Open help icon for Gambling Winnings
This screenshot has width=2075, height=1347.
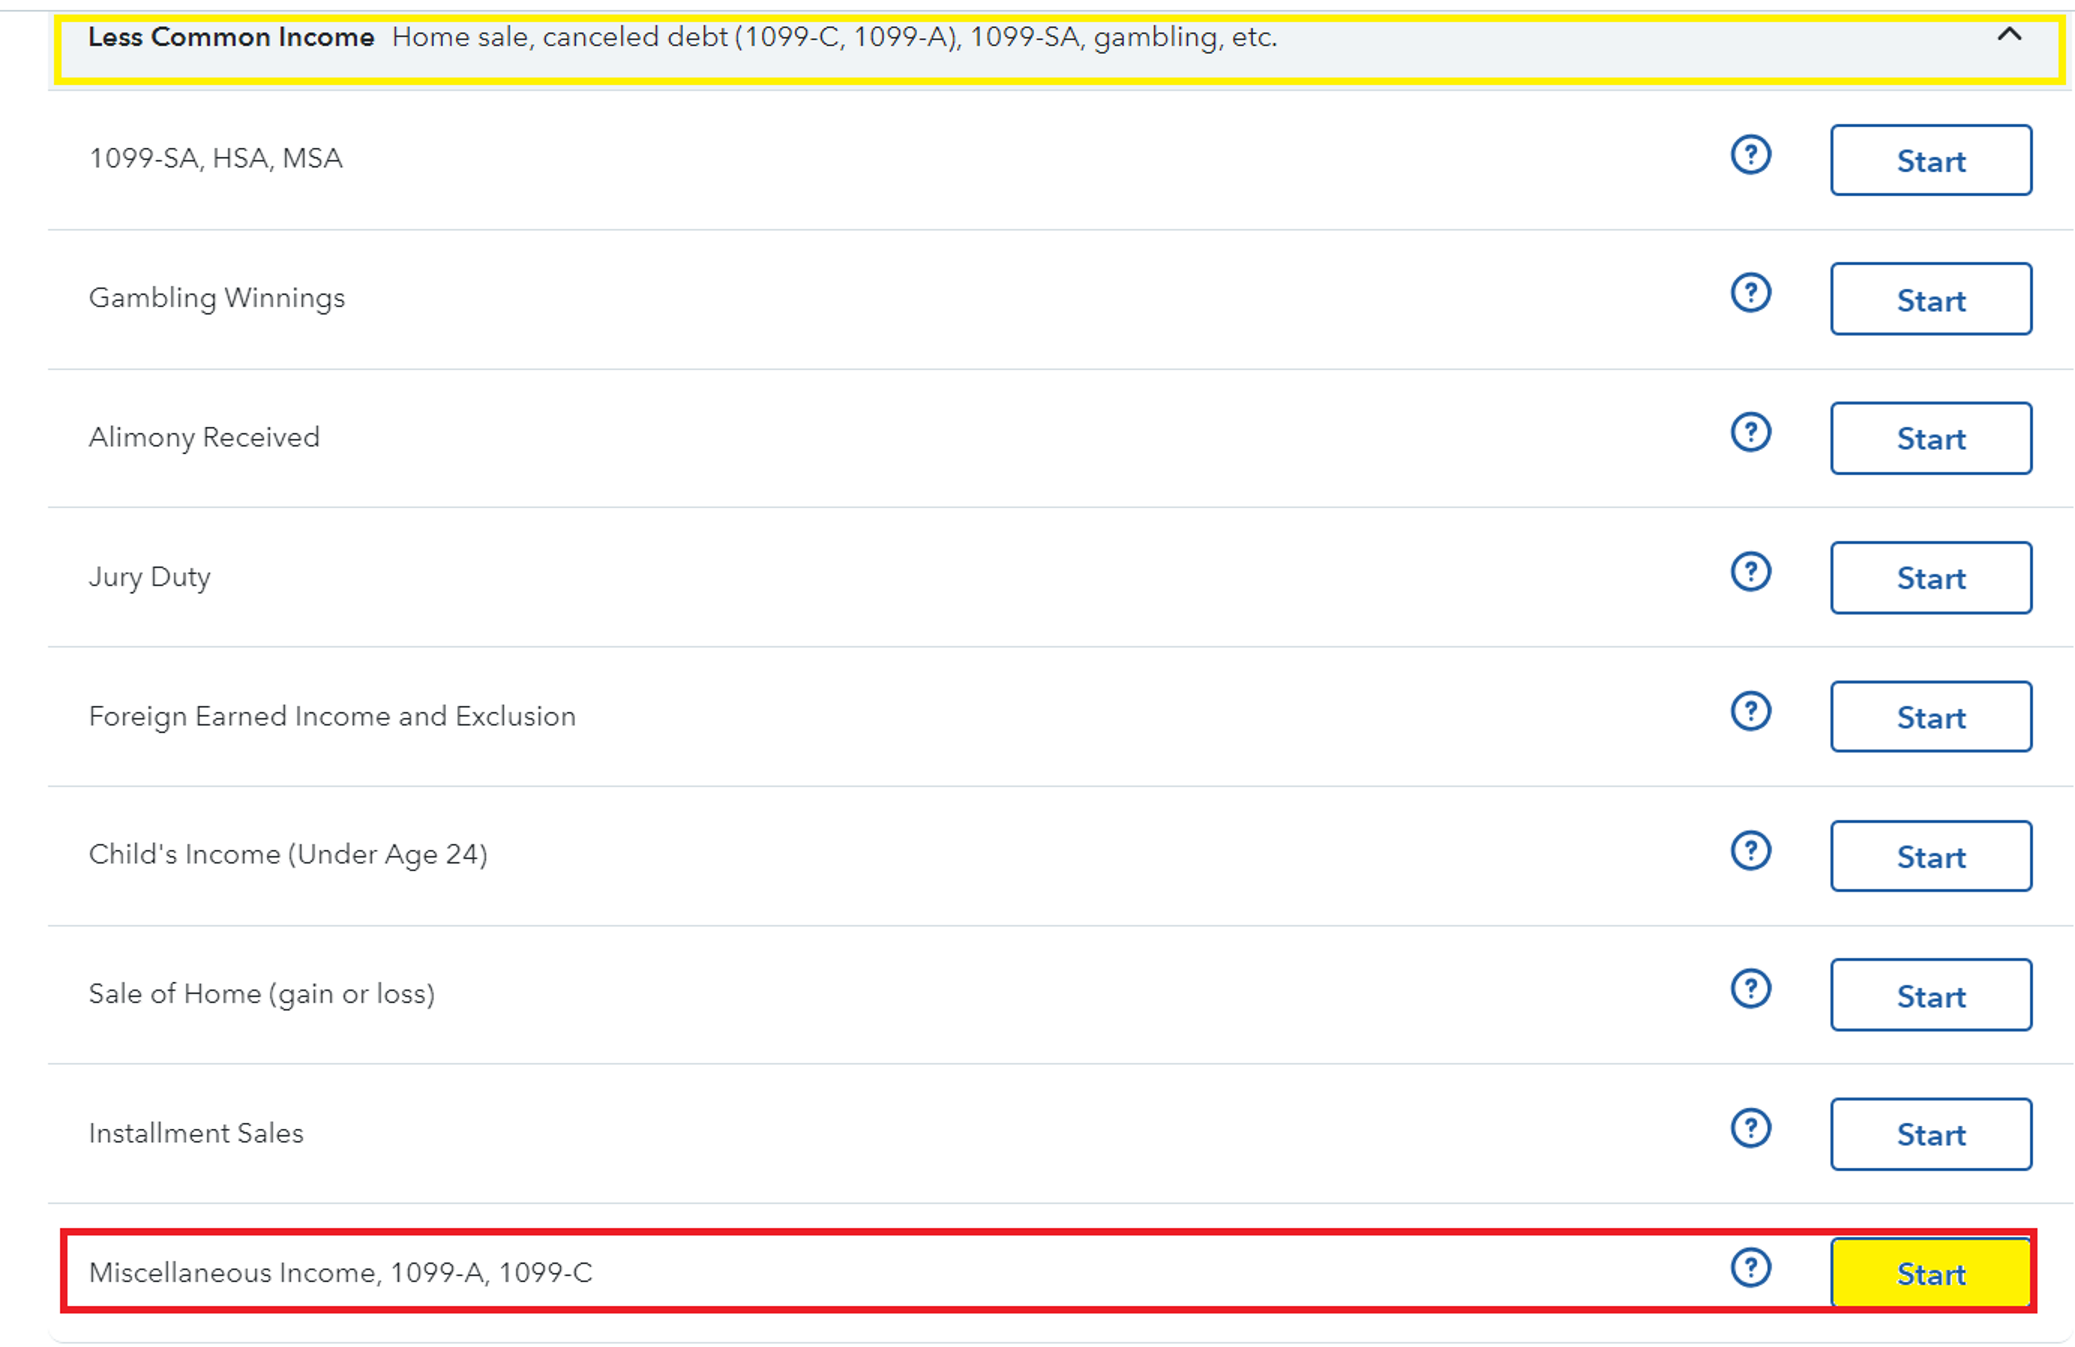pyautogui.click(x=1750, y=294)
